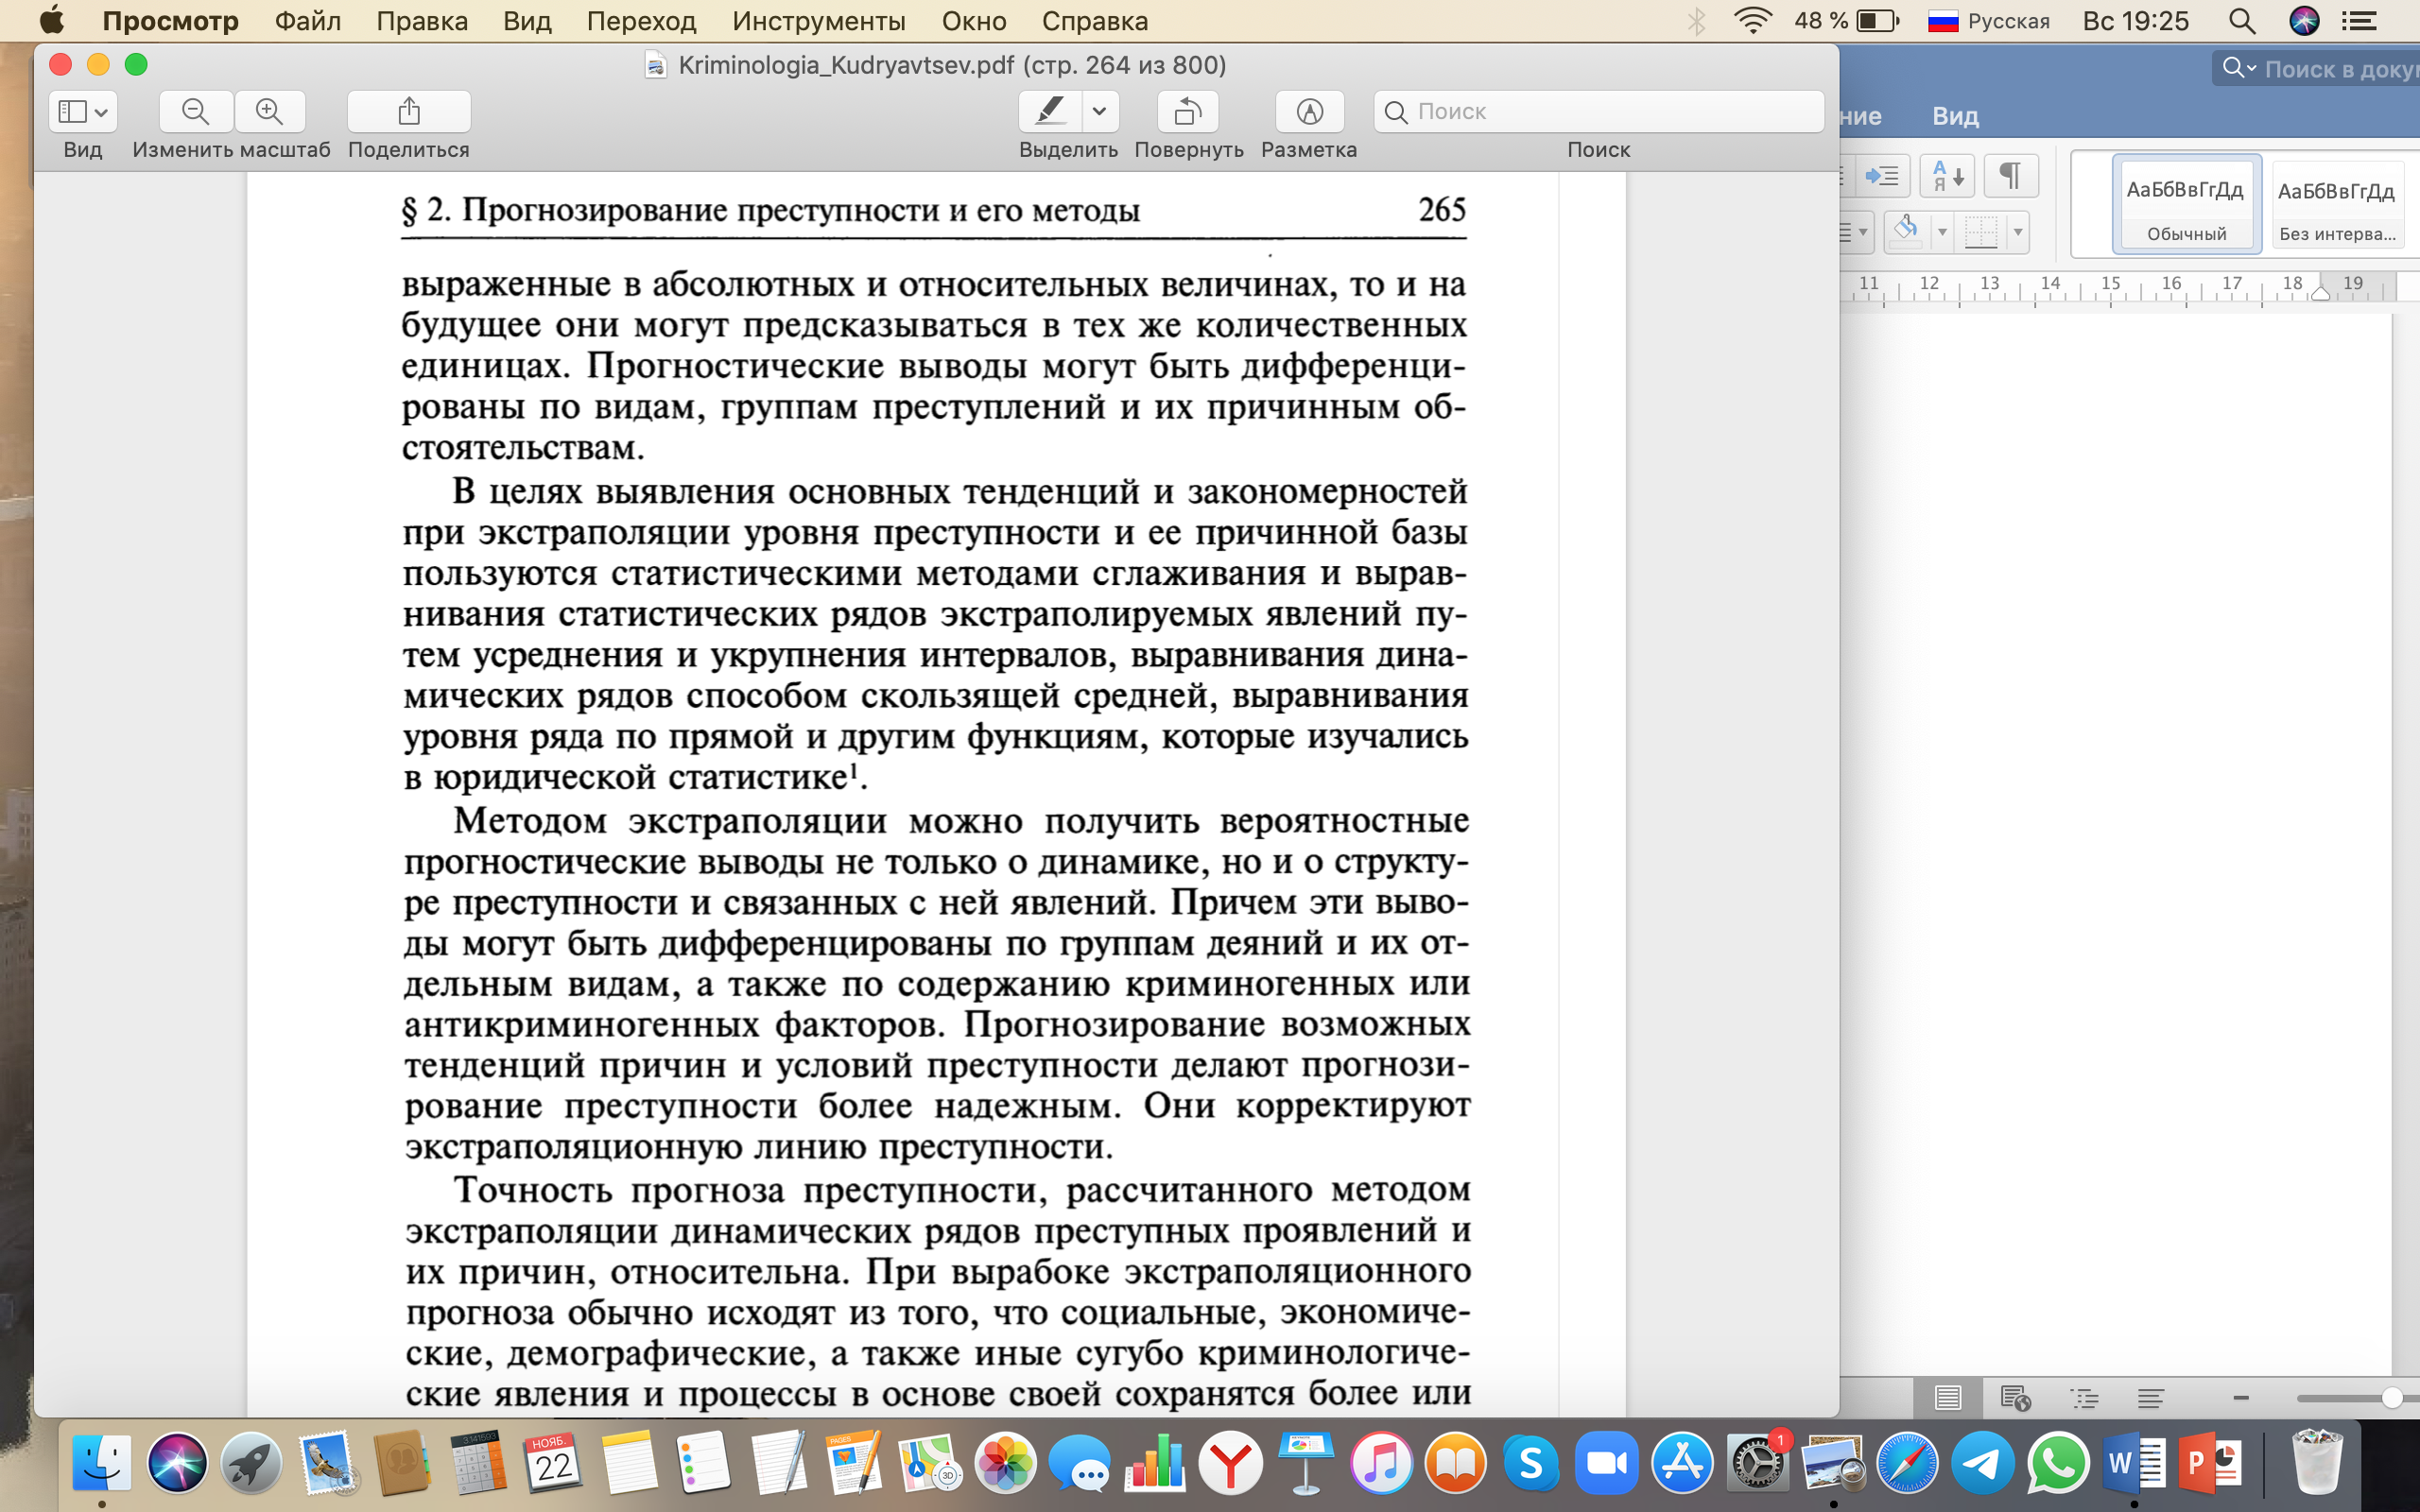Screen dimensions: 2420x1512
Task: Expand Word shading color dropdown
Action: click(1942, 232)
